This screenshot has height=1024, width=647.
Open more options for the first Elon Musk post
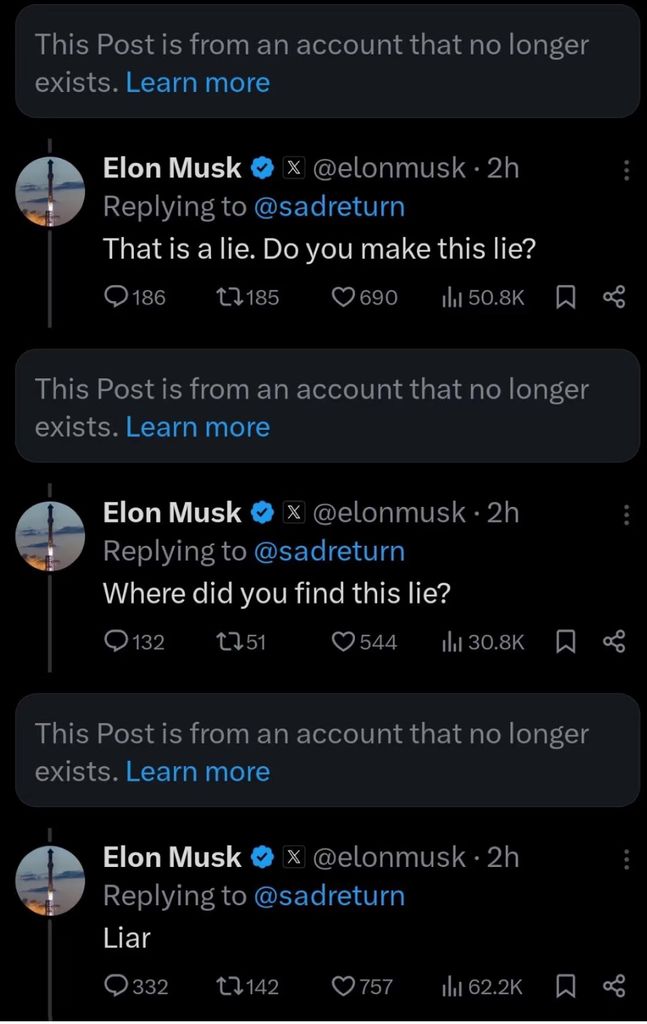[x=626, y=171]
